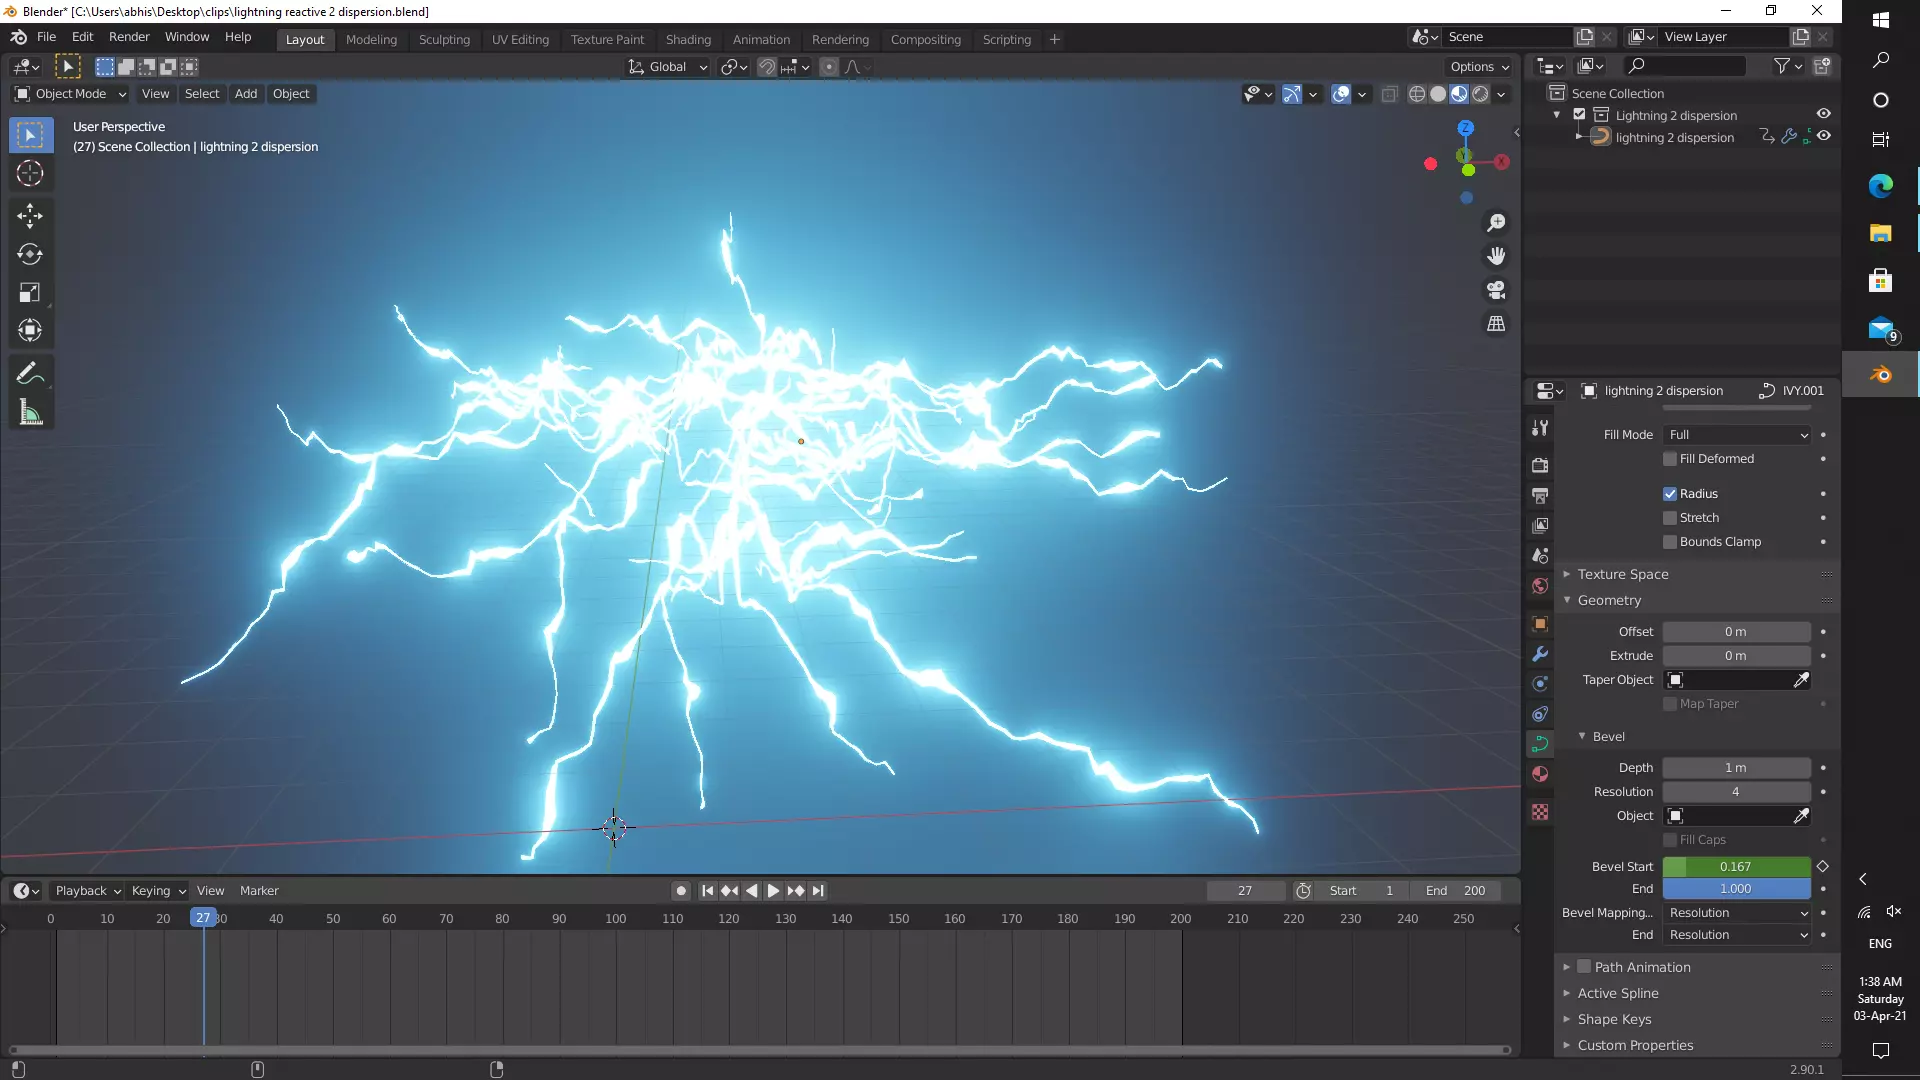Switch to perspective/orthographic grid icon
Screen dimensions: 1920x1080
click(1496, 324)
